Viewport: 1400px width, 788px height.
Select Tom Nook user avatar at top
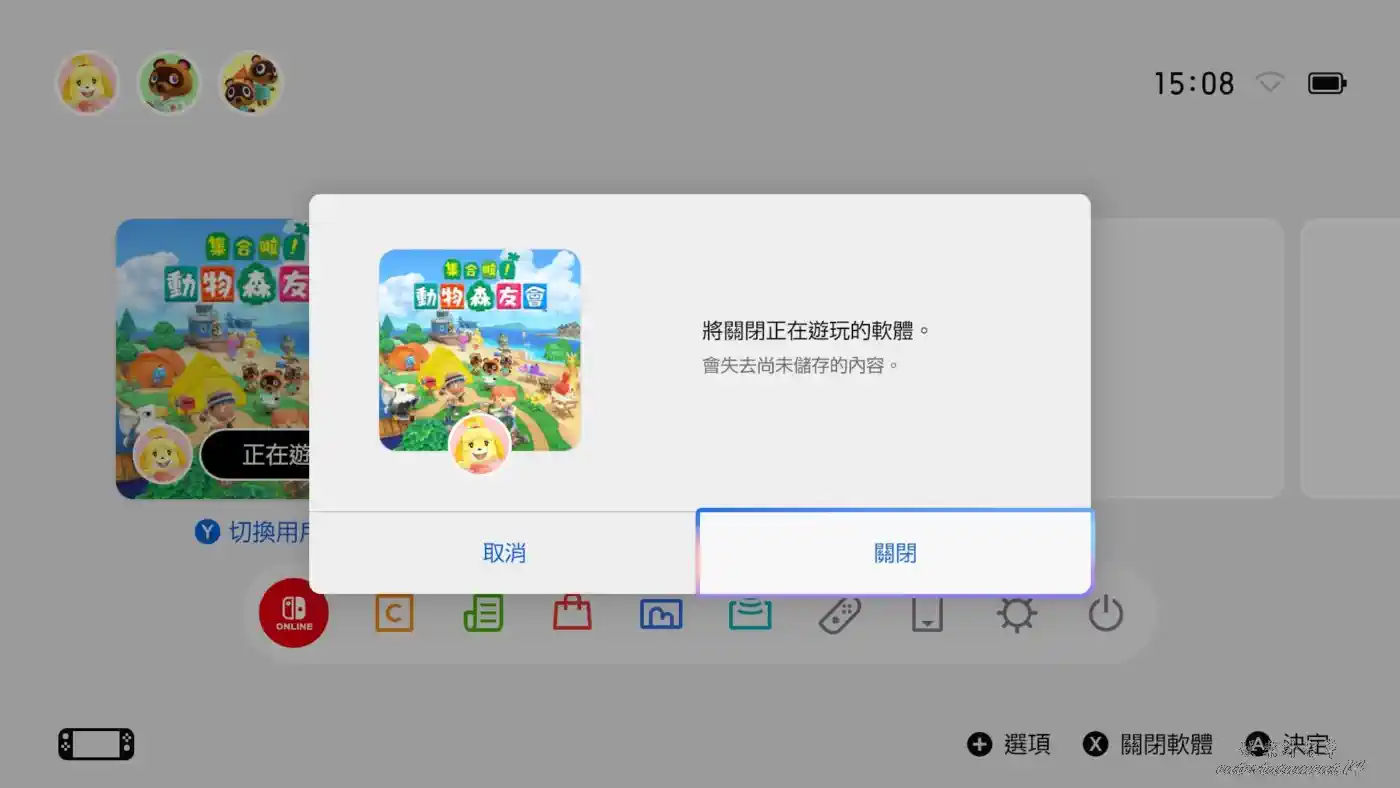pyautogui.click(x=169, y=83)
